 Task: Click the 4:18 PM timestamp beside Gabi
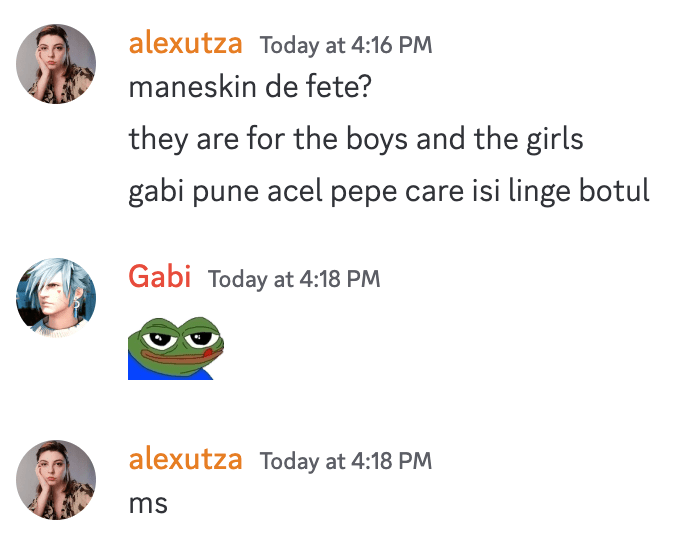(294, 278)
